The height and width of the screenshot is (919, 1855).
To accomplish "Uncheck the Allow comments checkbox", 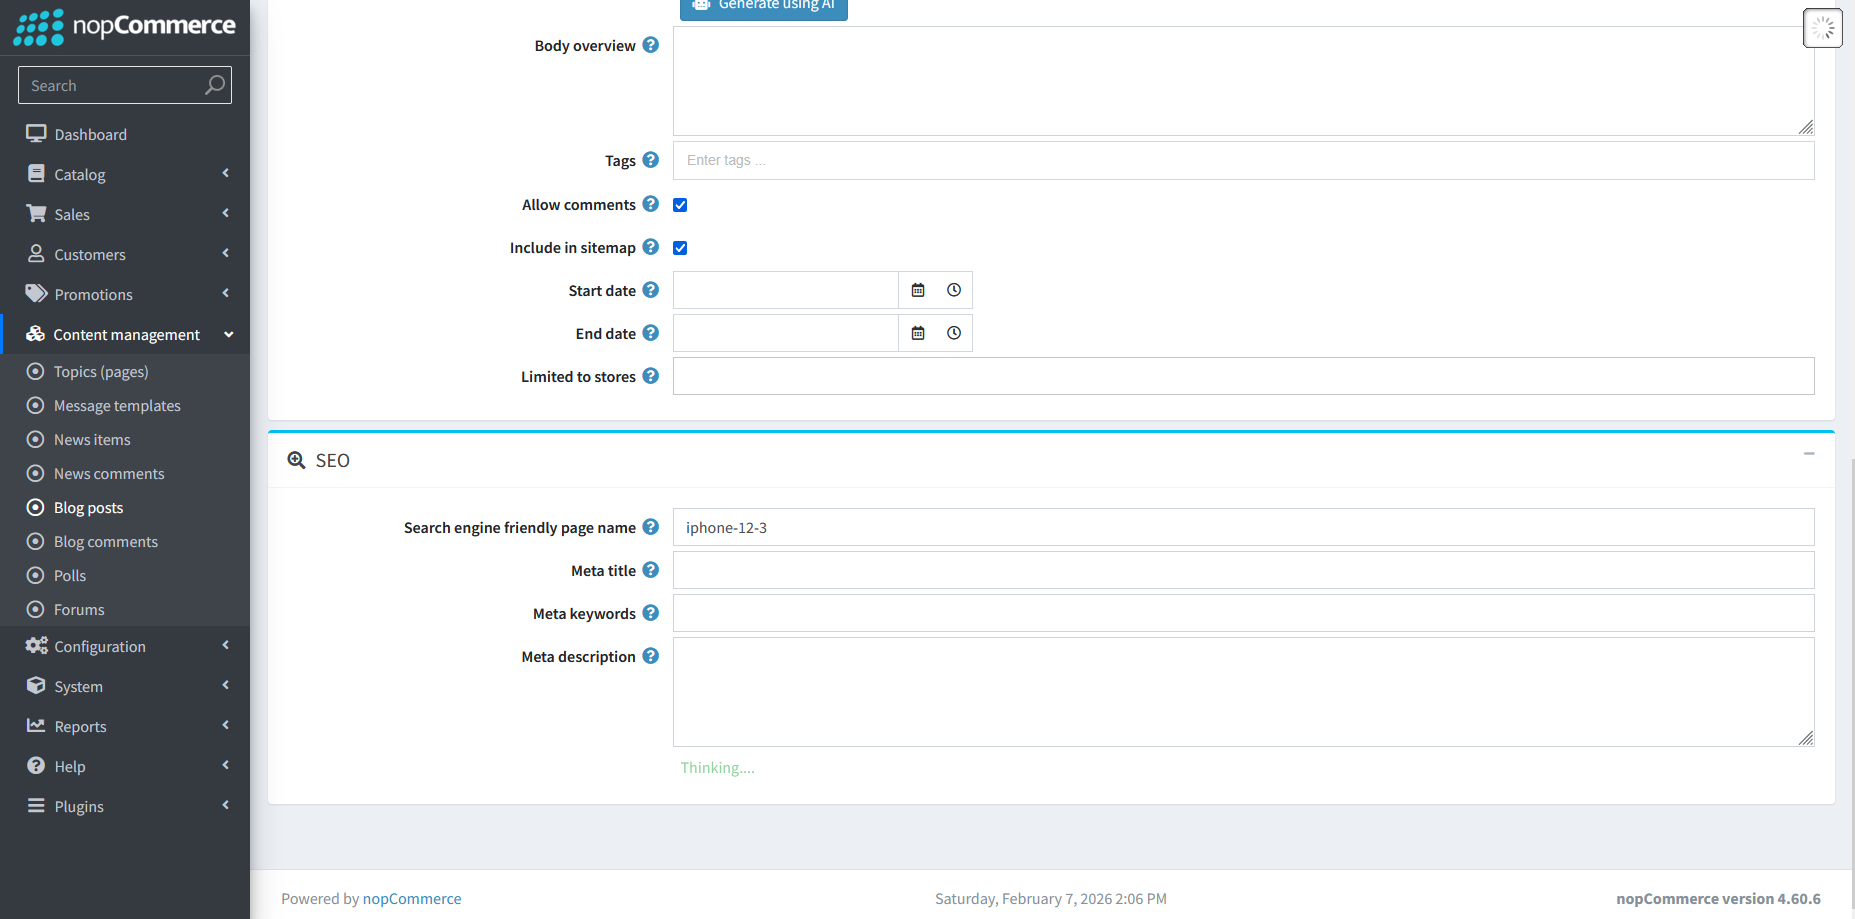I will [x=680, y=204].
